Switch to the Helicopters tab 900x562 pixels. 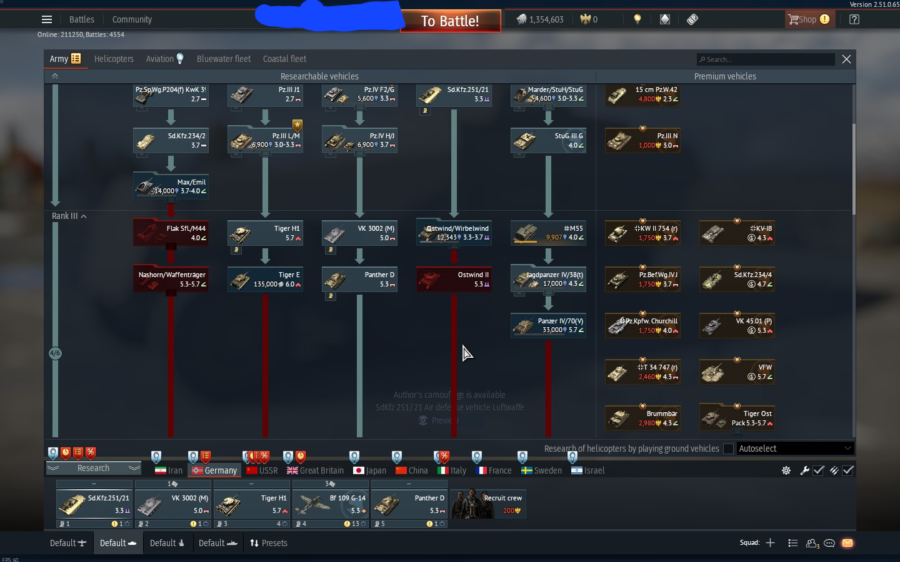point(114,59)
